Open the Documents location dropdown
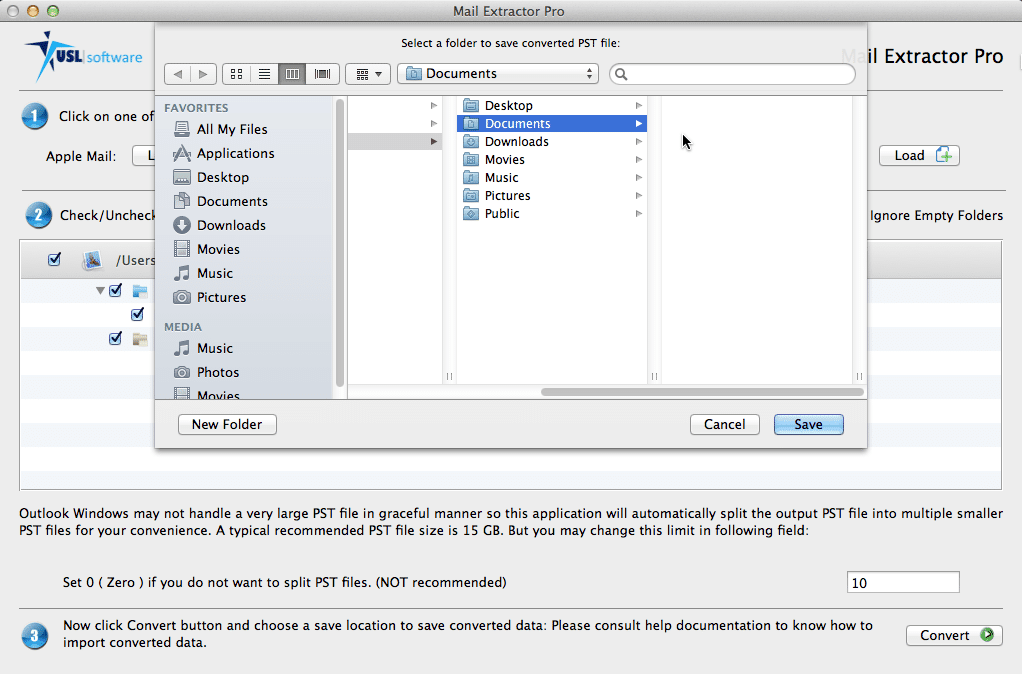The image size is (1022, 674). pos(497,73)
